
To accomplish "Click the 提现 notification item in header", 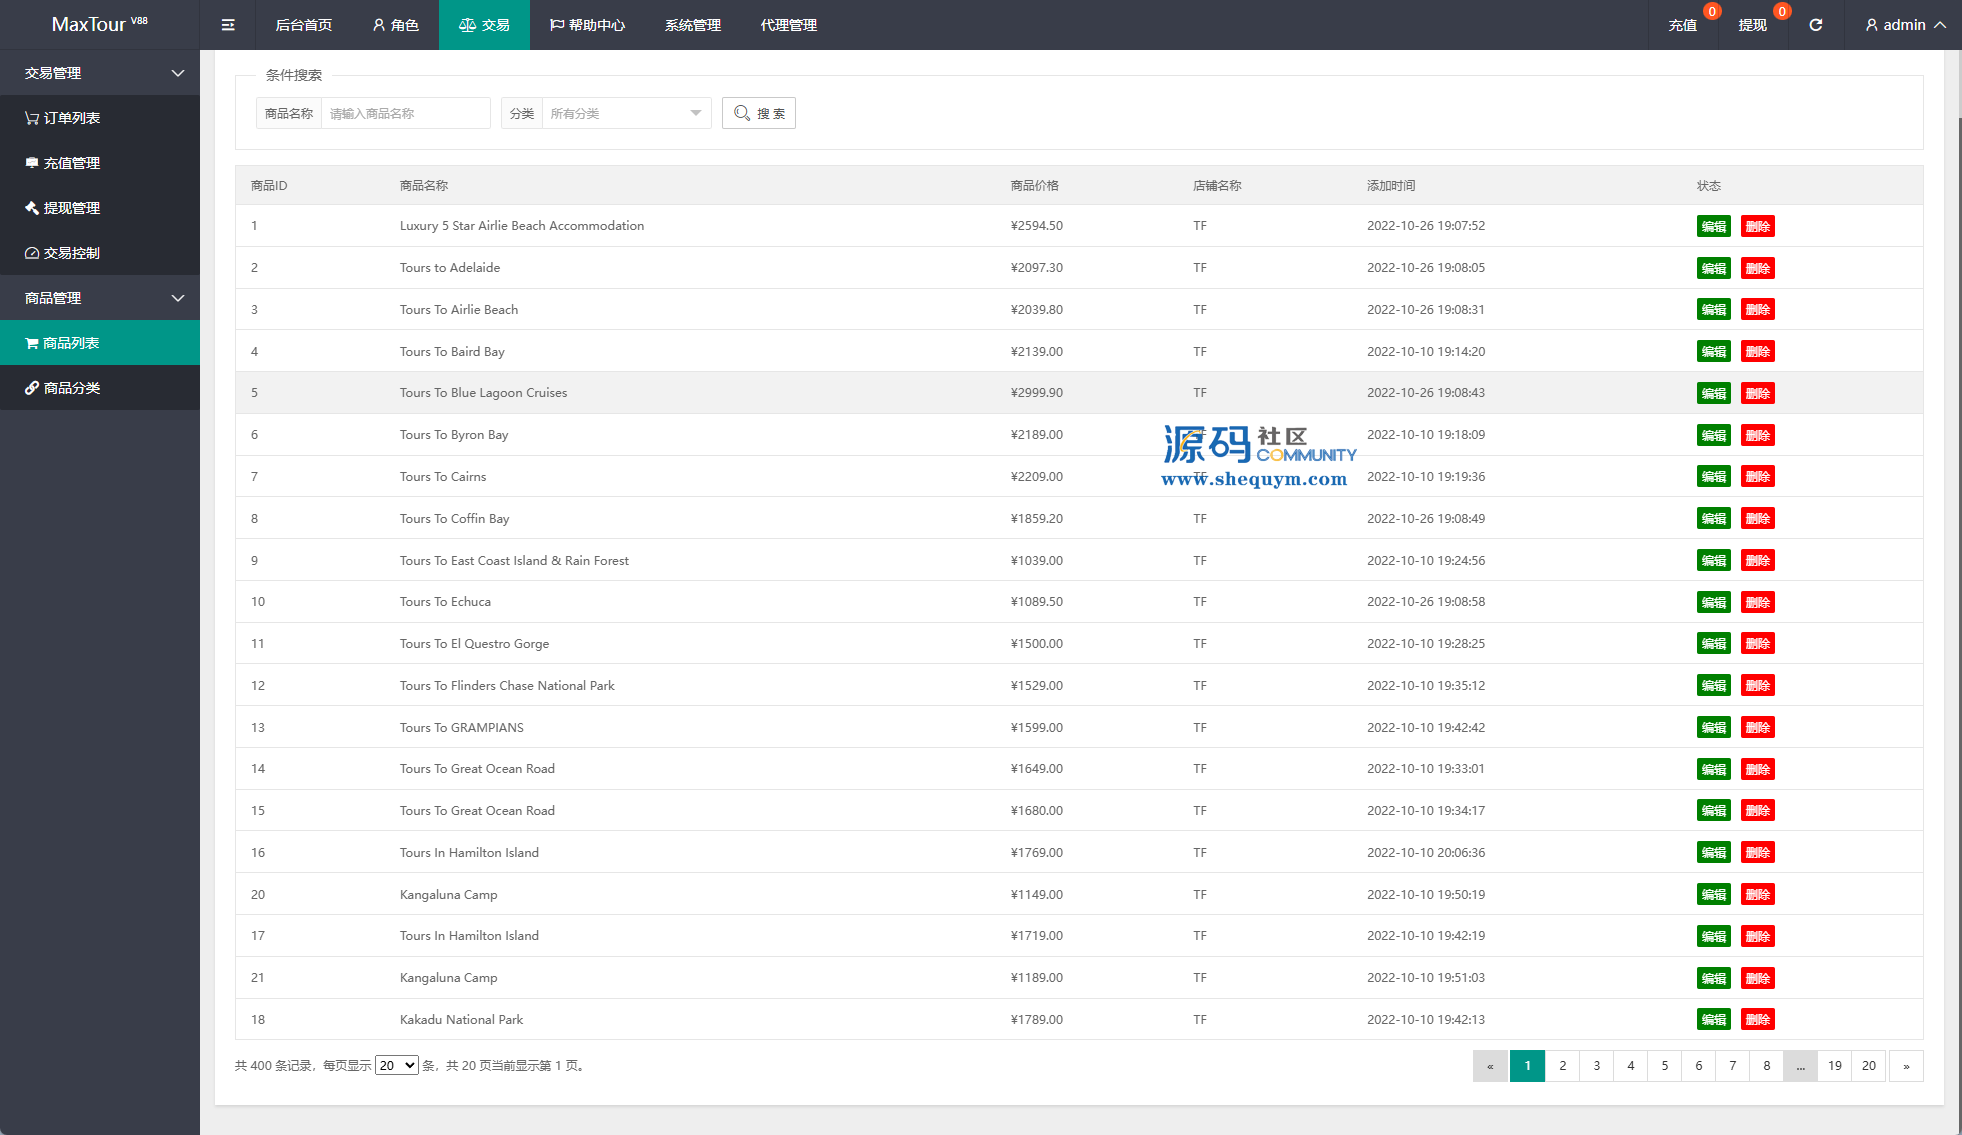I will (x=1752, y=25).
